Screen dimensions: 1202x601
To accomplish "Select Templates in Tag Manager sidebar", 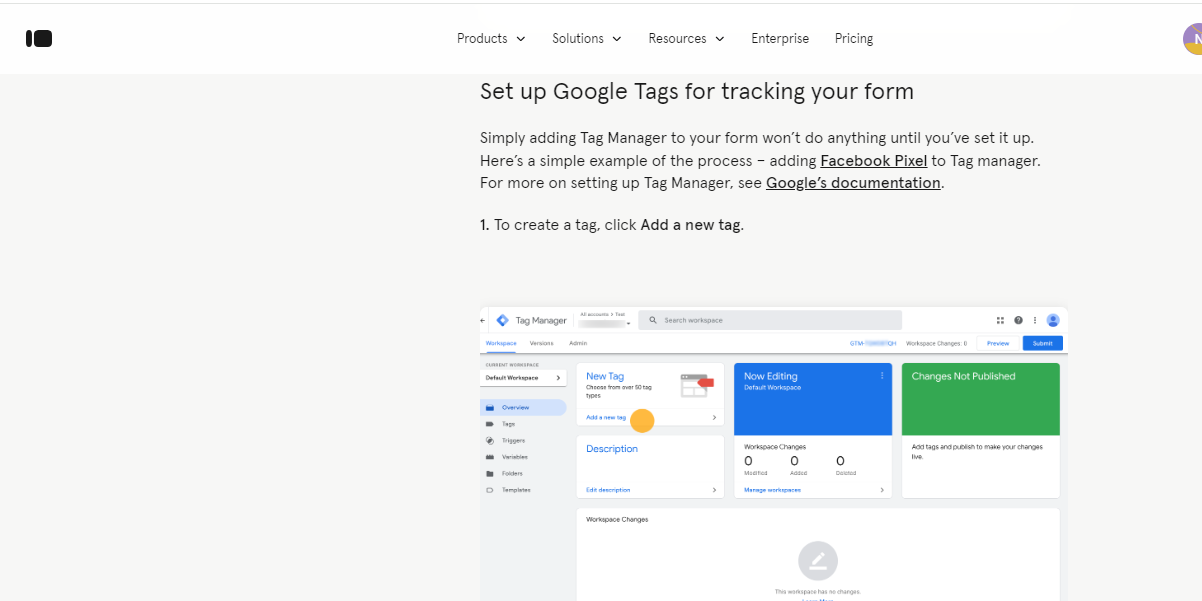I will pos(516,490).
